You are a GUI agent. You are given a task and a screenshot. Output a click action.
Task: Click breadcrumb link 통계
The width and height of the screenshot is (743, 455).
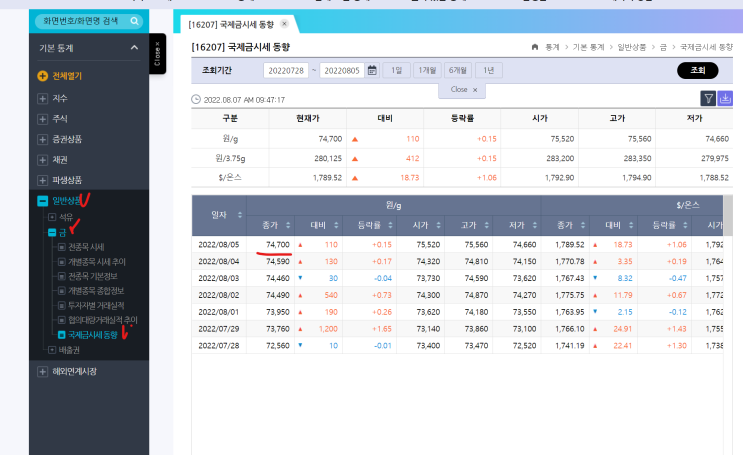[x=553, y=47]
